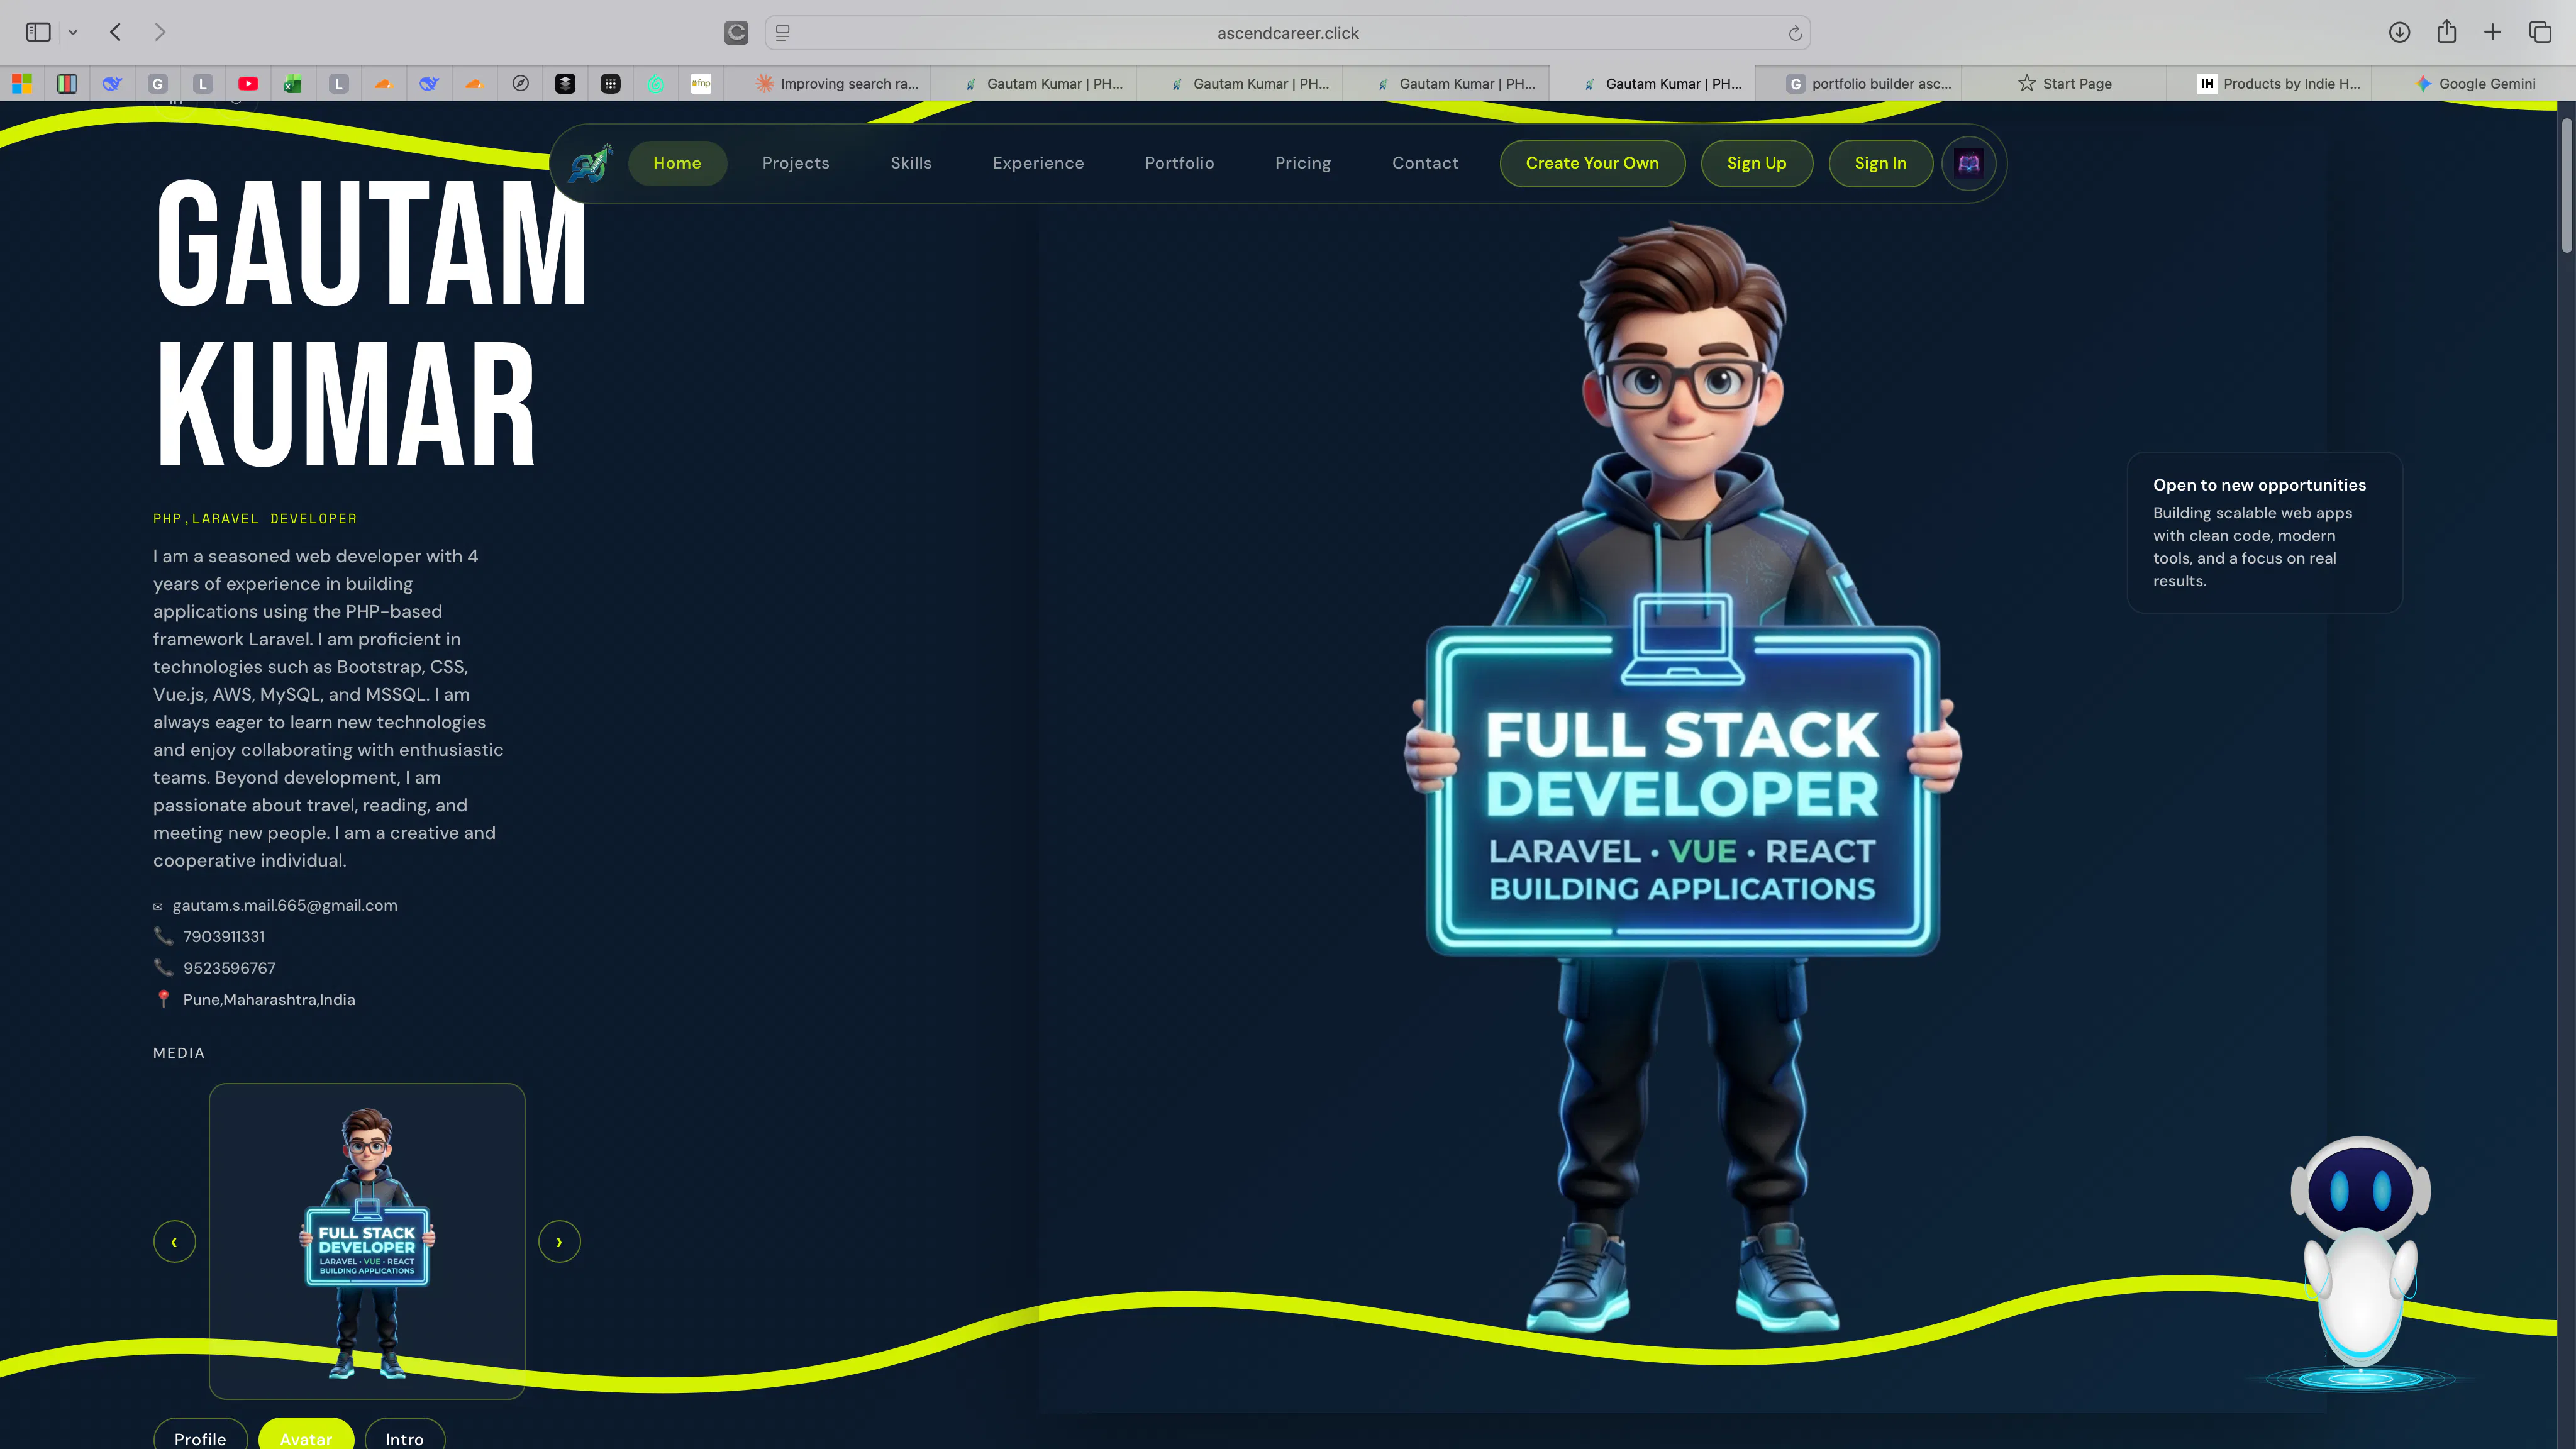Open the fnp pinned tab
Viewport: 2576px width, 1449px height.
[701, 84]
